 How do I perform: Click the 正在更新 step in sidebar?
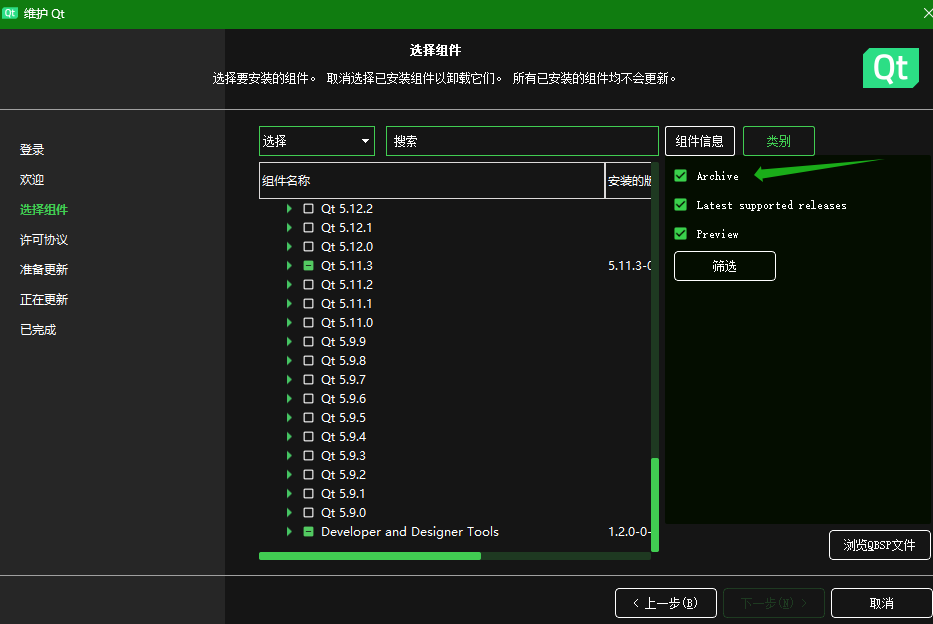pos(44,299)
